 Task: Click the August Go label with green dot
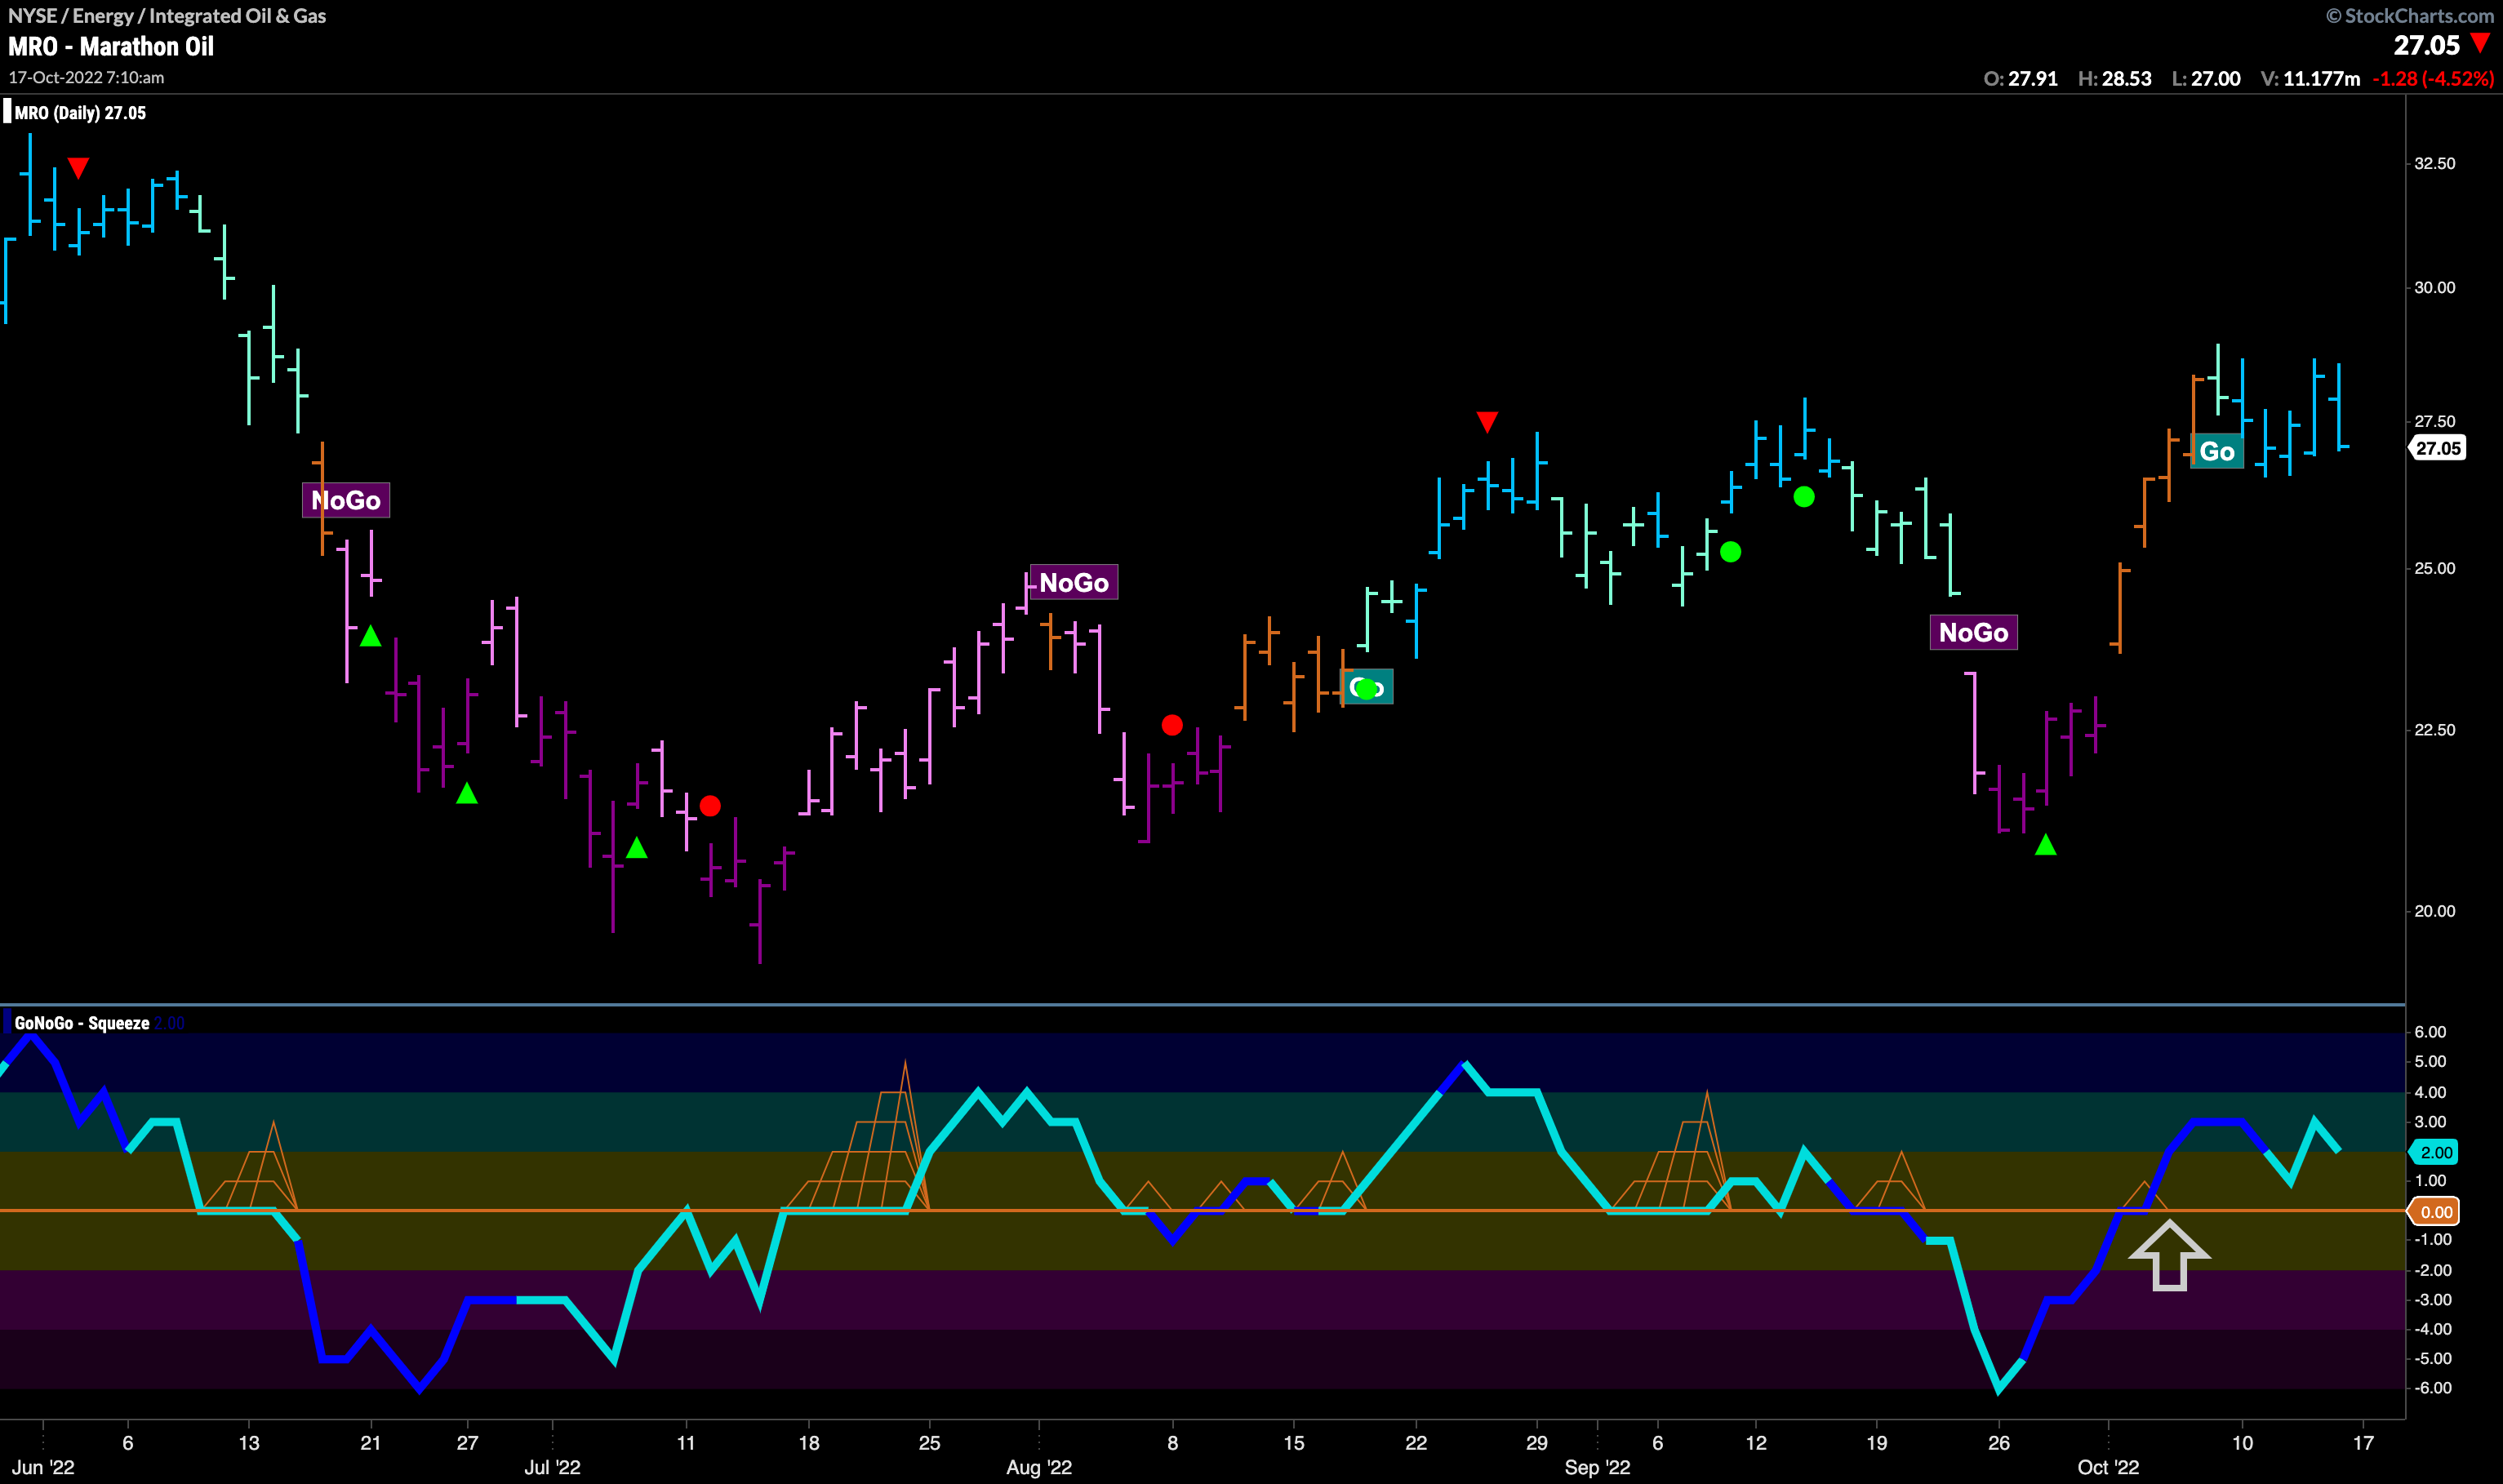click(1366, 687)
